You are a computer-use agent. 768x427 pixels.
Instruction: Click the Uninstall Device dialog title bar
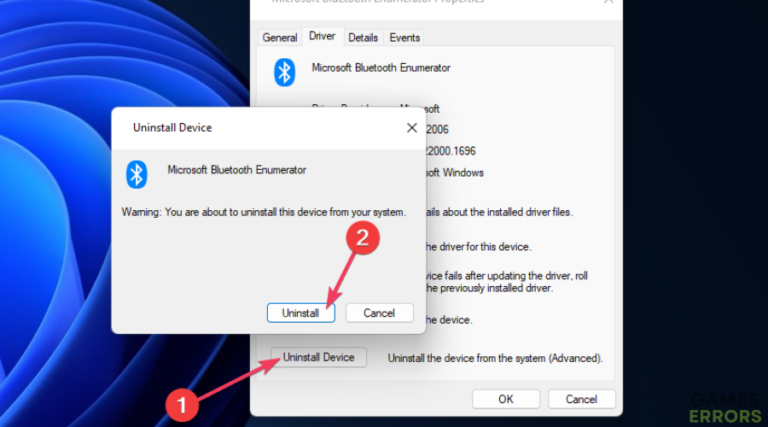250,128
